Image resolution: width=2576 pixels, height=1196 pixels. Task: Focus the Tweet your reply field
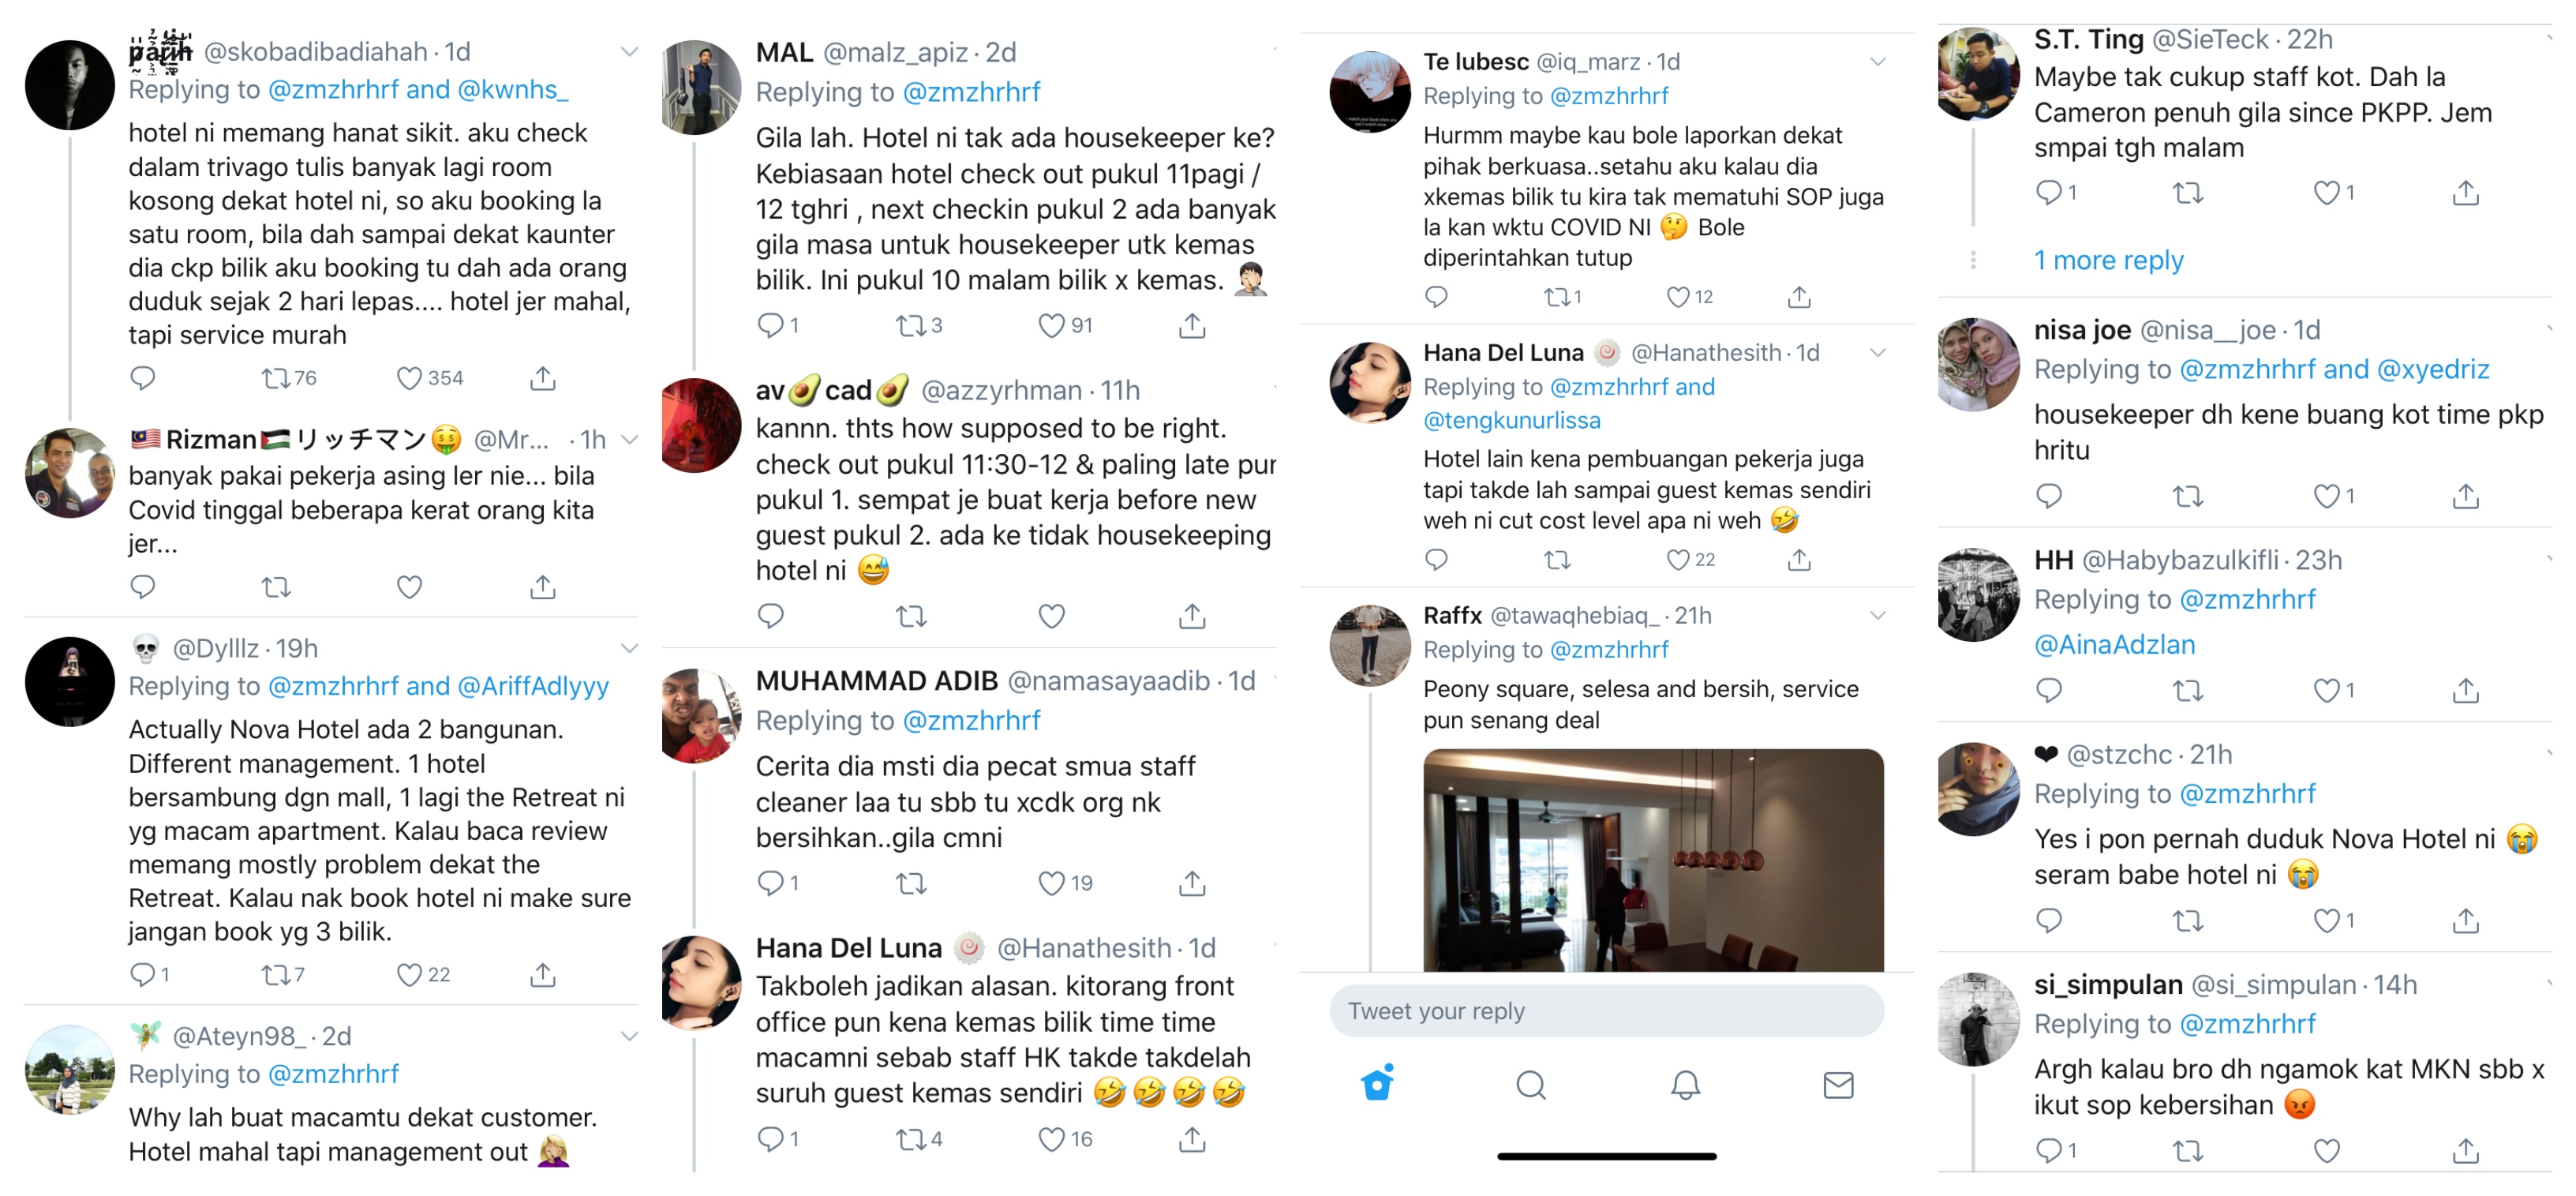(x=1606, y=1011)
